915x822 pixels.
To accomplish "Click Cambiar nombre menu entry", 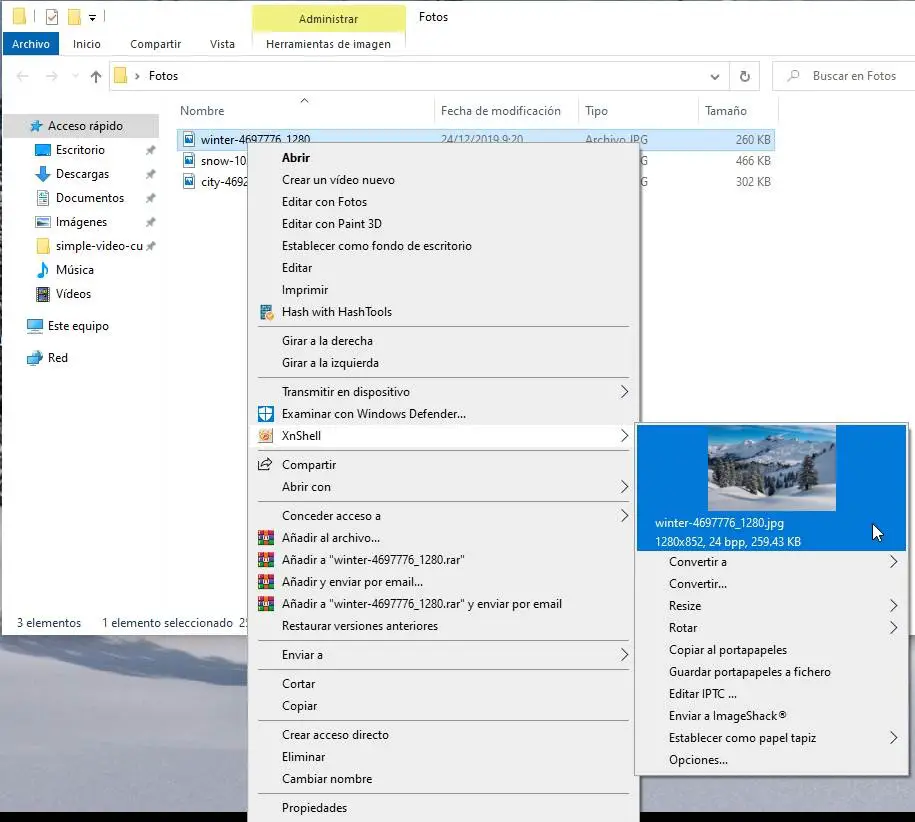I will pos(327,778).
